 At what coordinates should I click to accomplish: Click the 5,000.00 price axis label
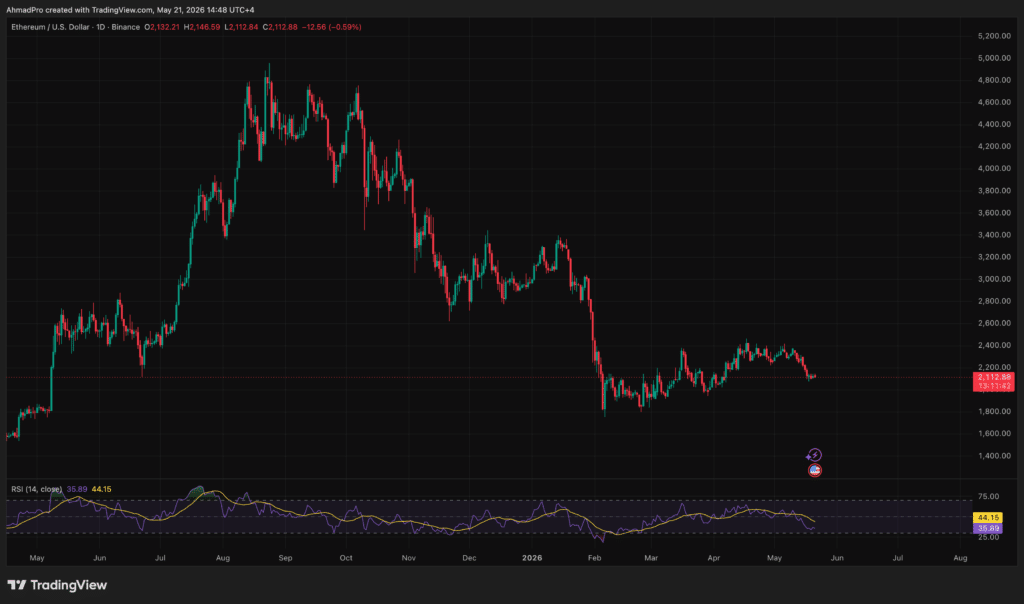994,58
